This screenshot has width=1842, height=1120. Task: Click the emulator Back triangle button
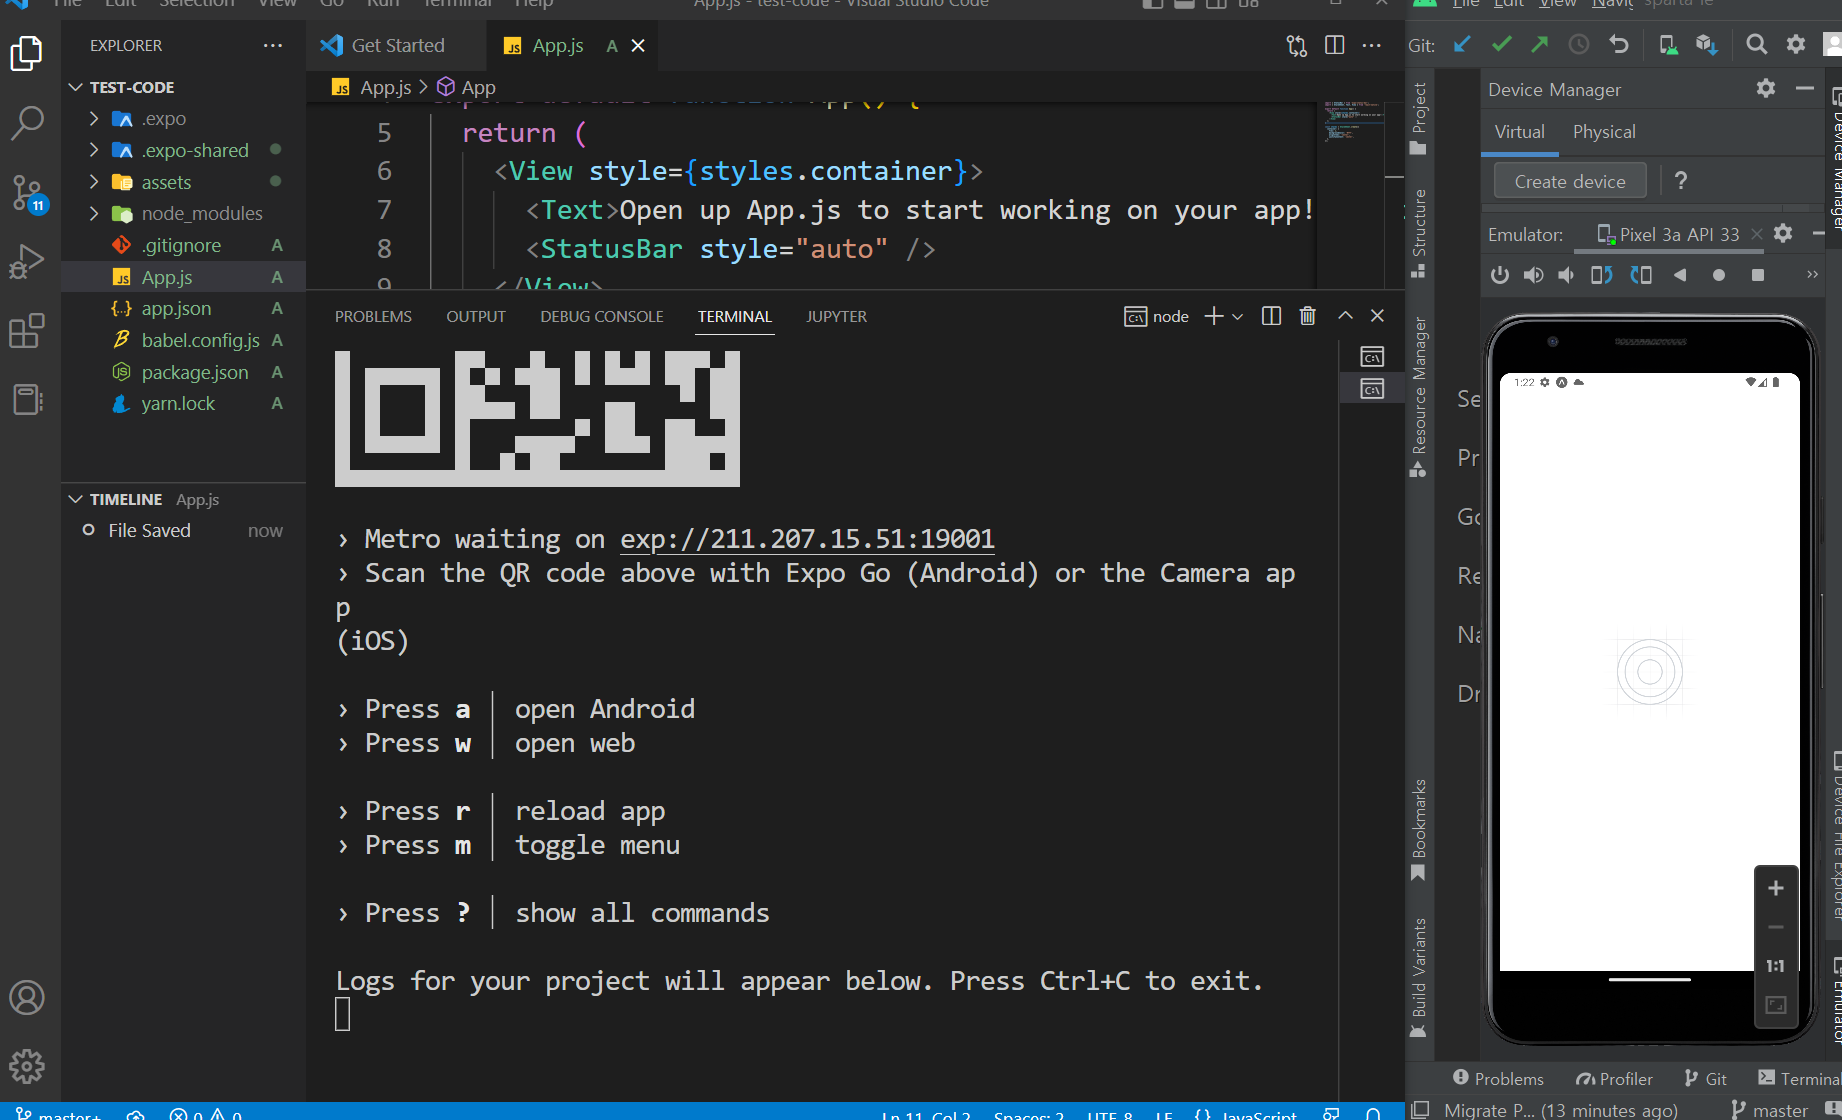[1680, 275]
